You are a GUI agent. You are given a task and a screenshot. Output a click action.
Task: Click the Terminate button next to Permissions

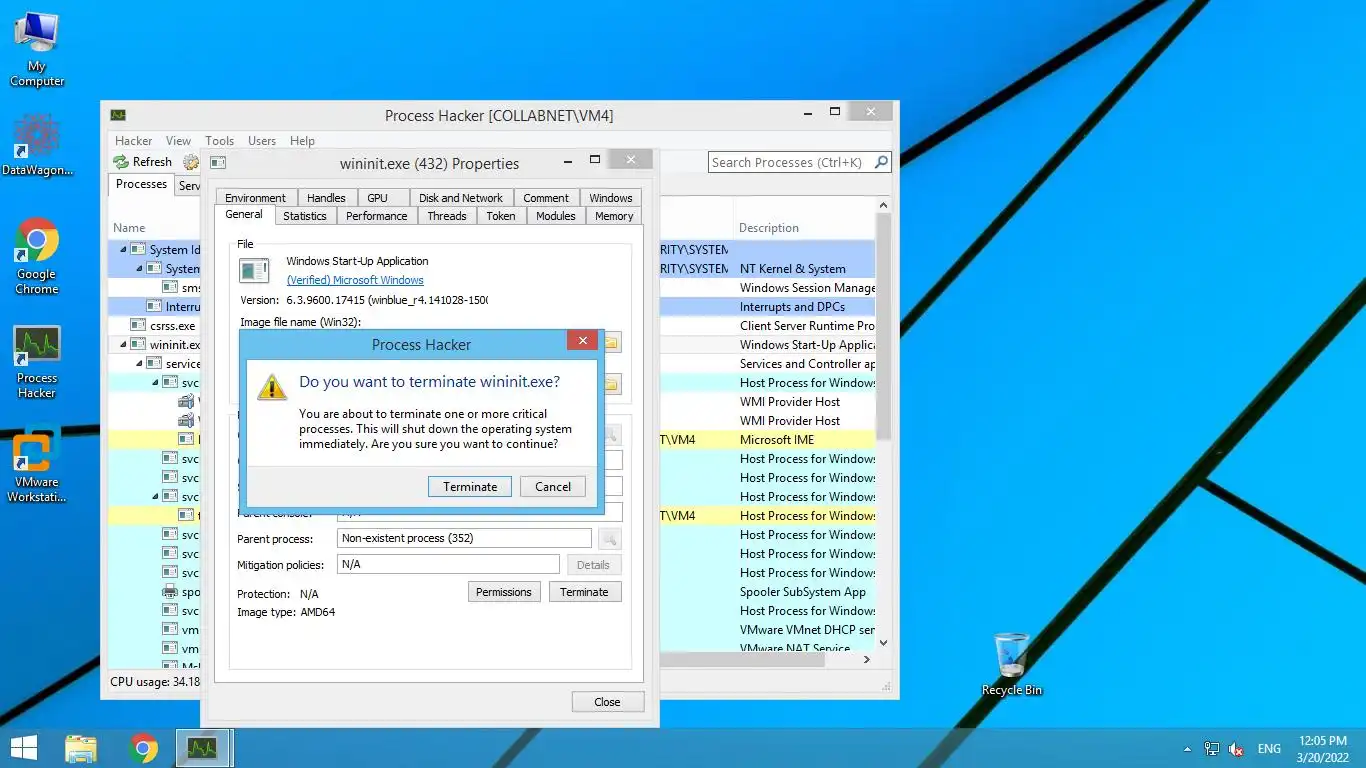click(585, 592)
